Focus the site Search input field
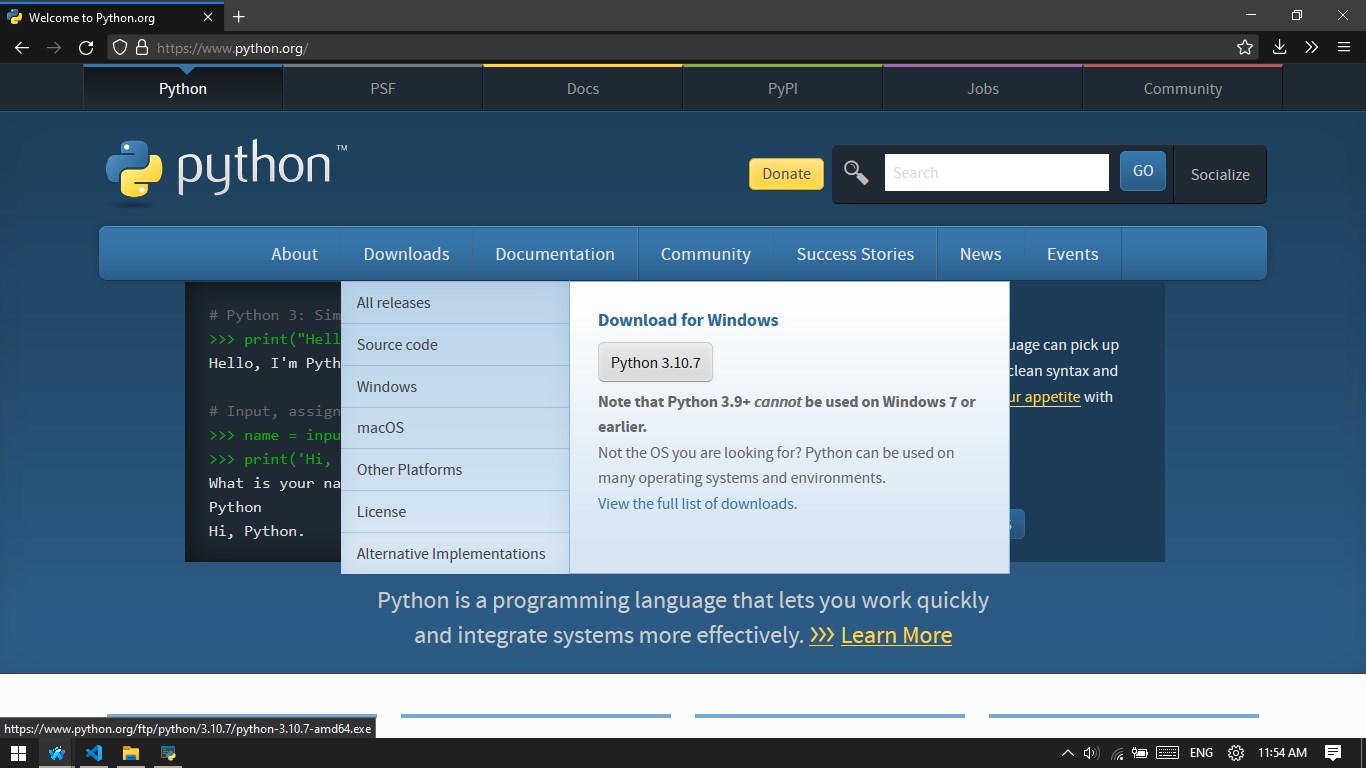This screenshot has width=1366, height=768. click(997, 172)
